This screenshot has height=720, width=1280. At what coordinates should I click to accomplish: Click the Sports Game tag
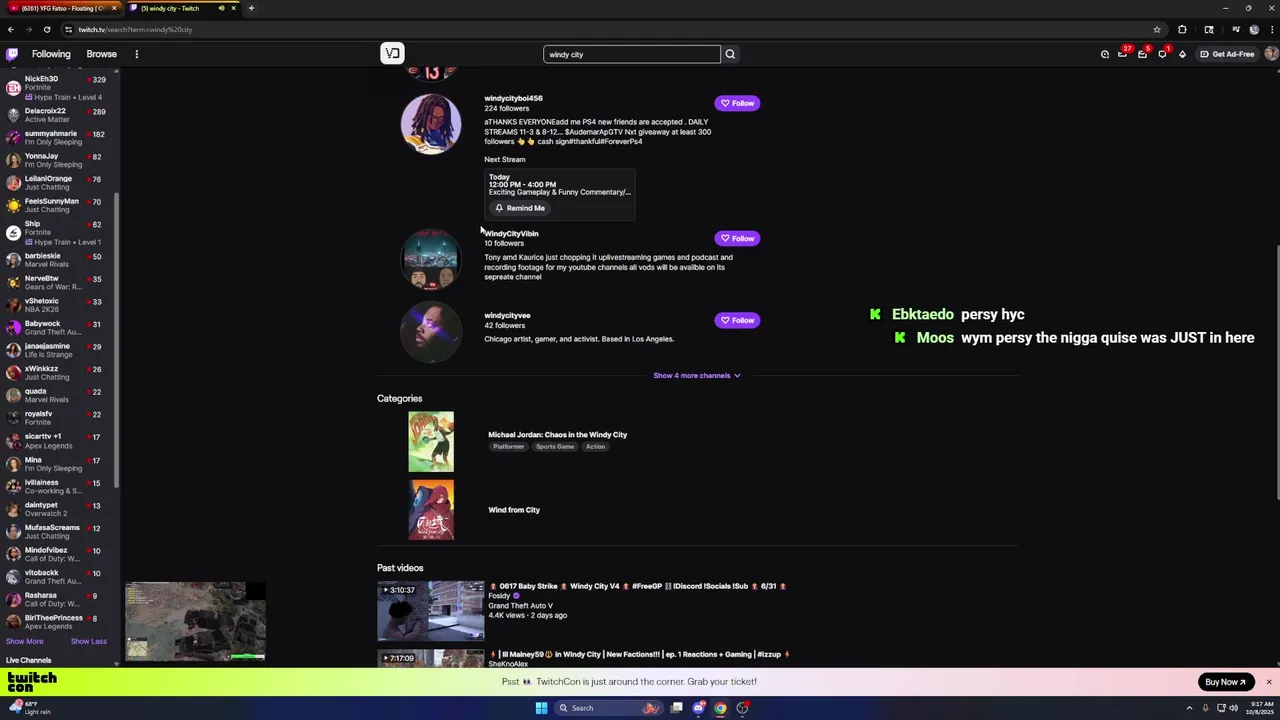pos(555,446)
